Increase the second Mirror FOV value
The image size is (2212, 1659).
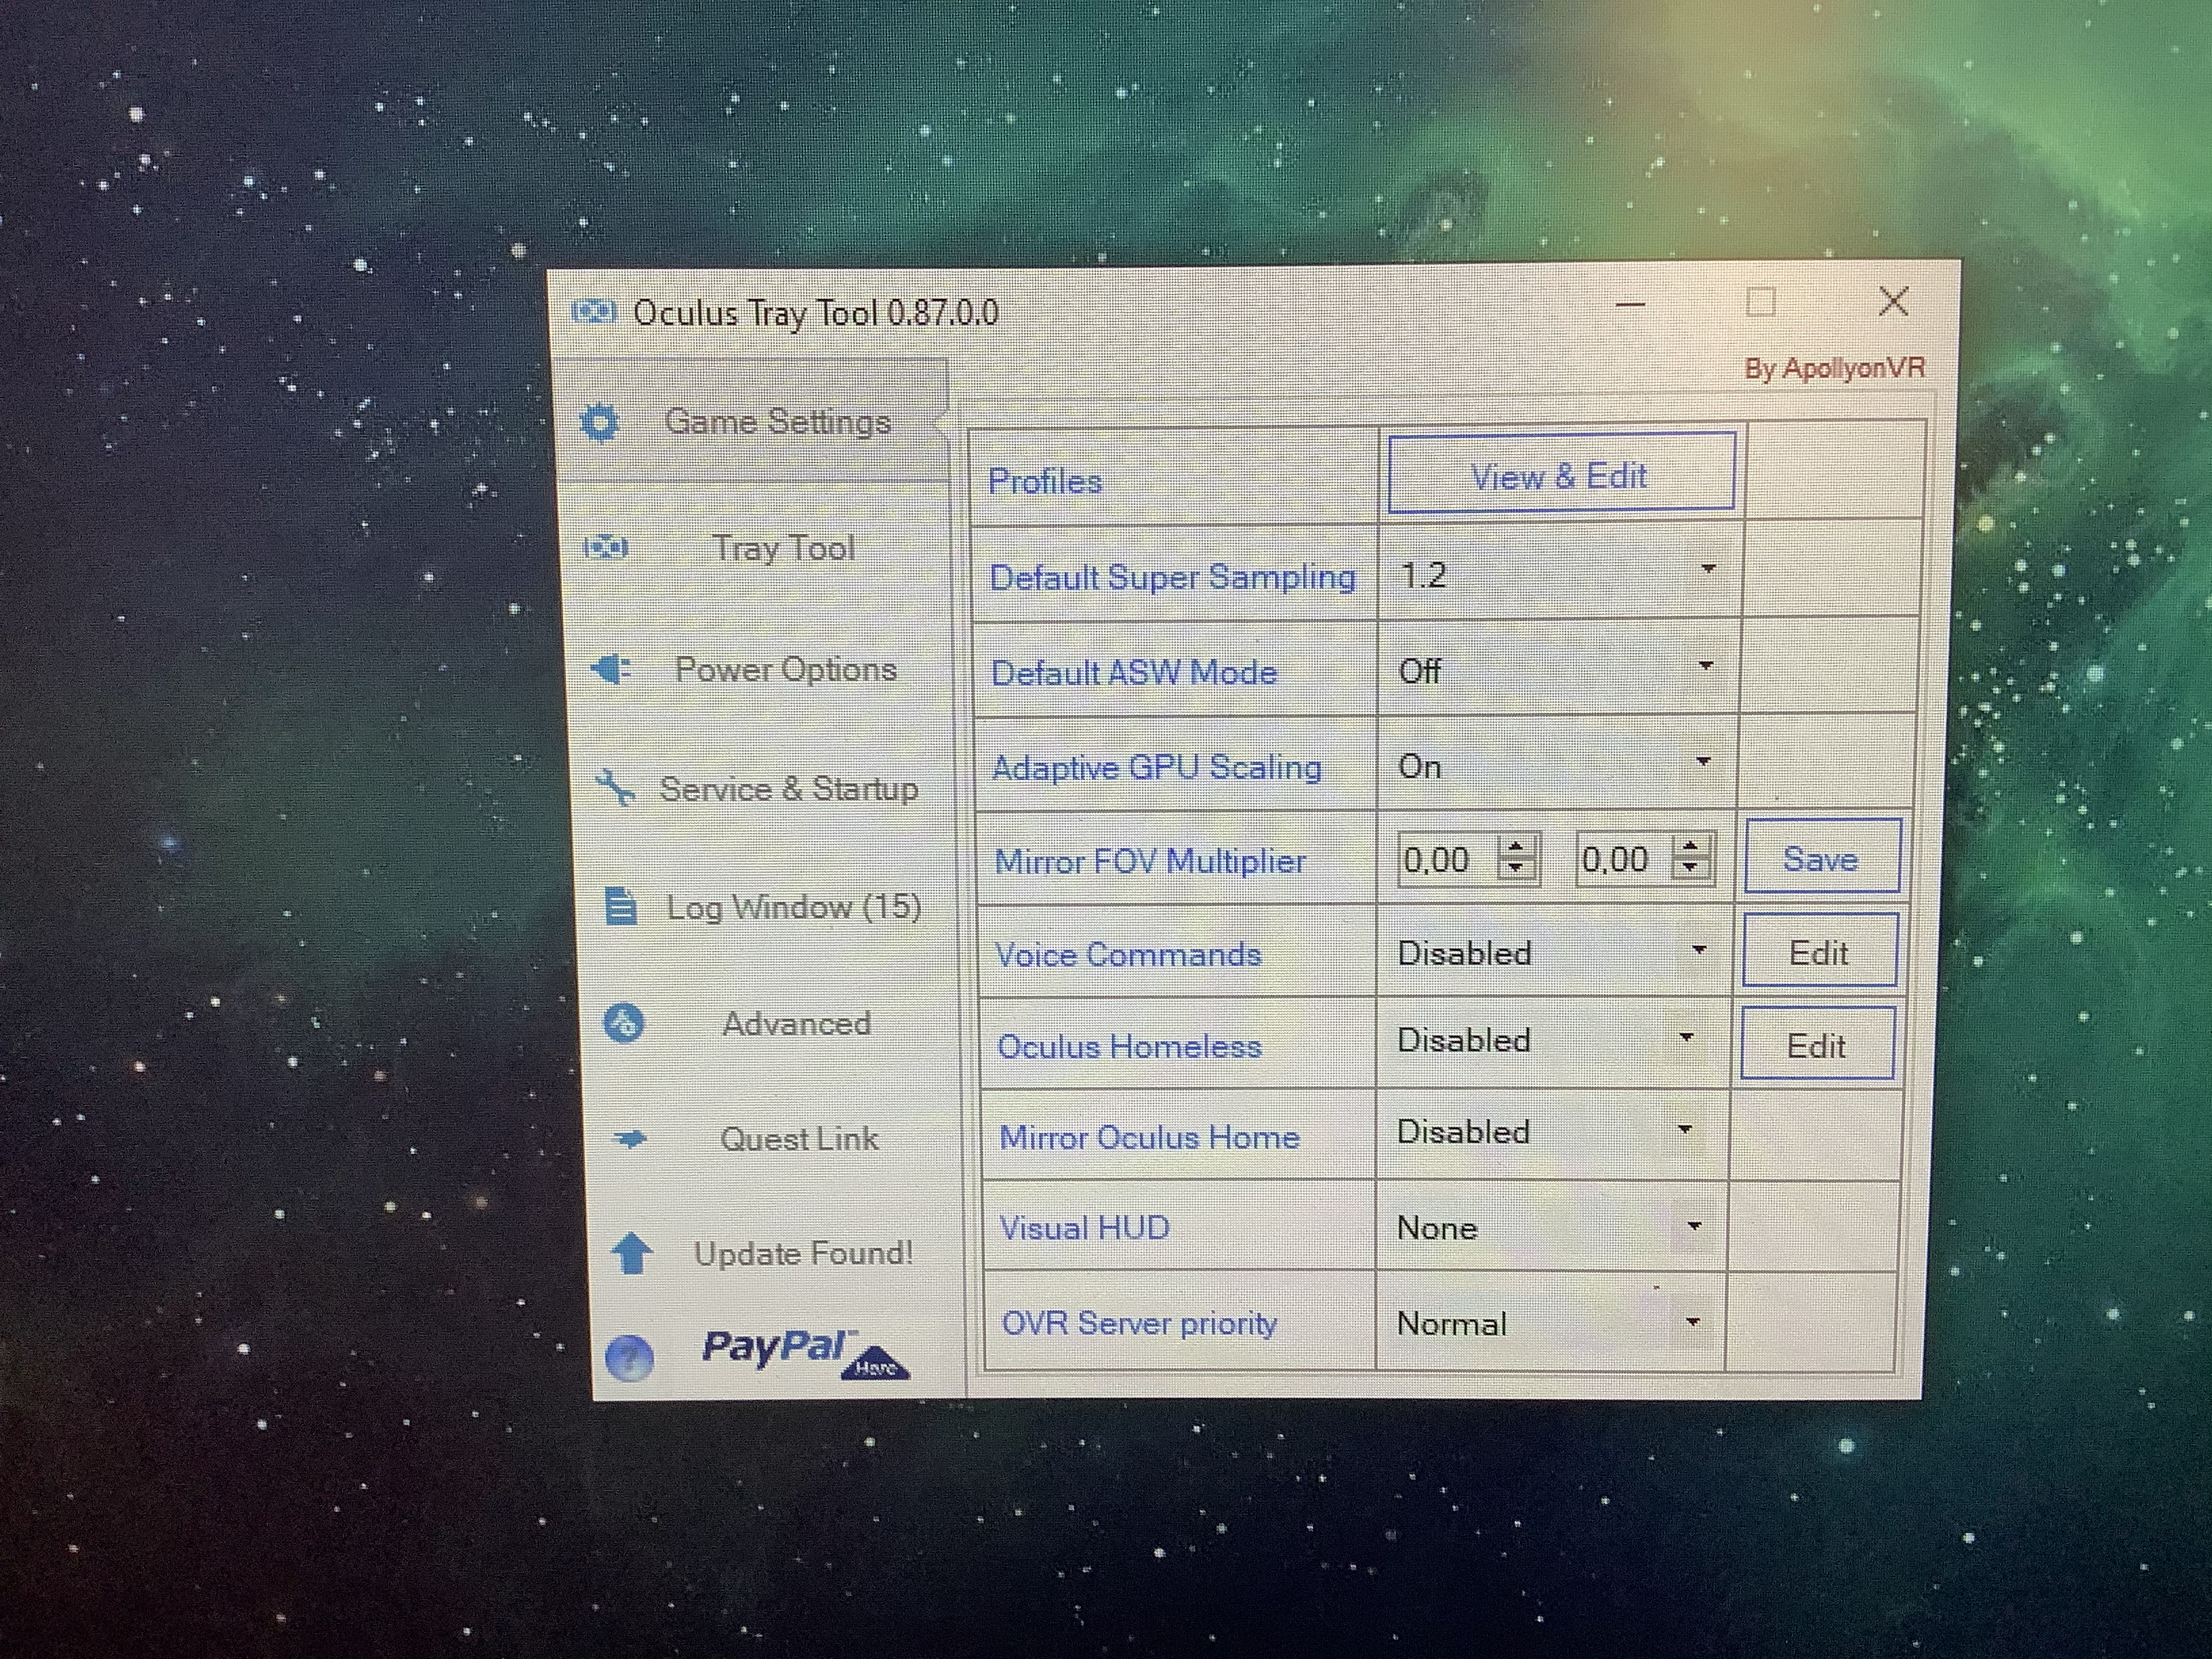(1691, 846)
